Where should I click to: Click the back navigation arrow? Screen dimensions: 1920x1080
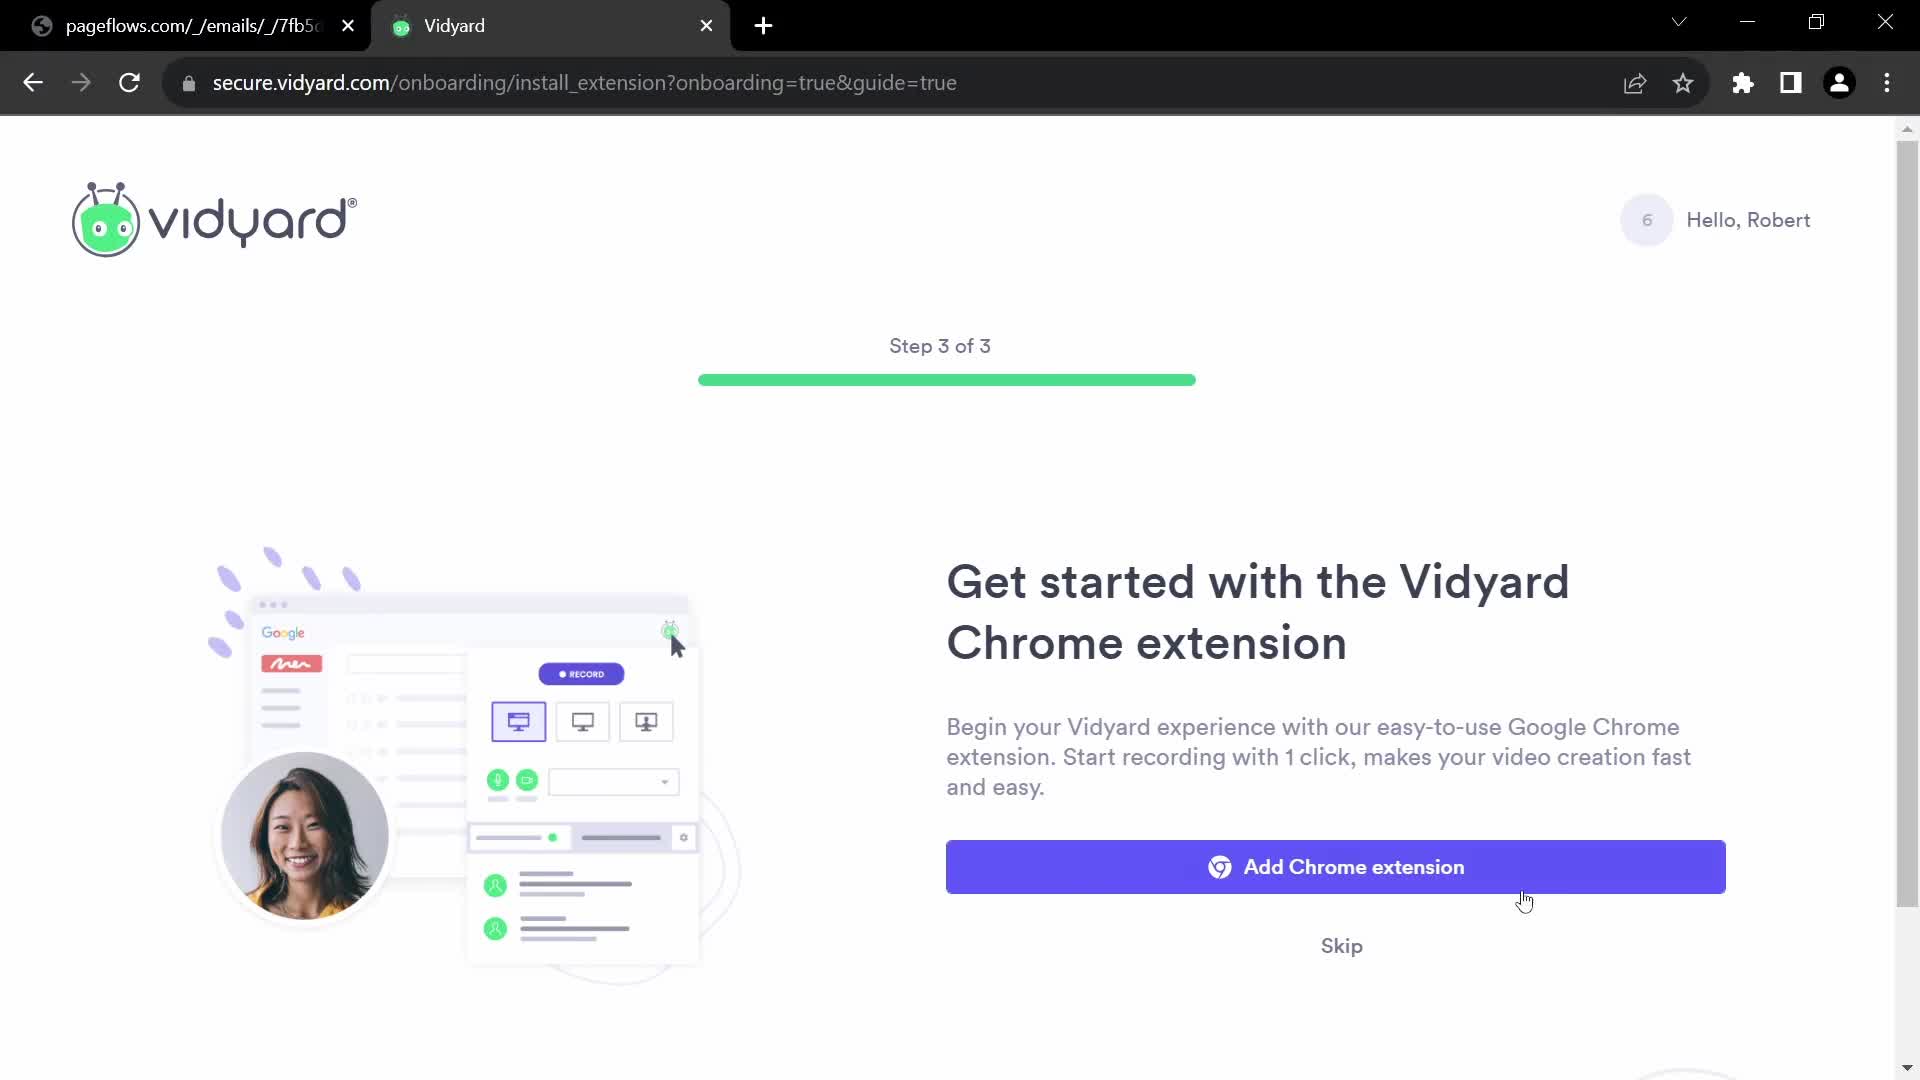tap(33, 83)
